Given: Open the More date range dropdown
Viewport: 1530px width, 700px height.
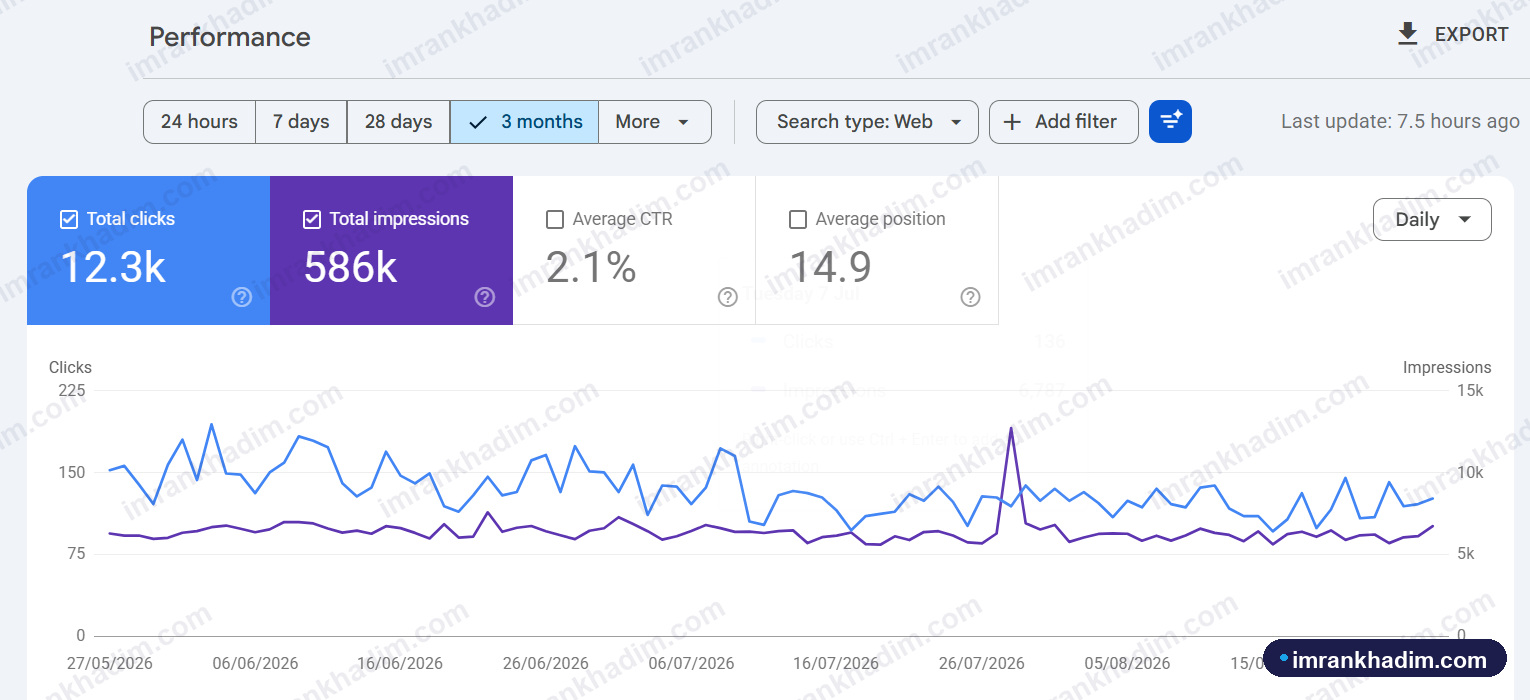Looking at the screenshot, I should 655,122.
